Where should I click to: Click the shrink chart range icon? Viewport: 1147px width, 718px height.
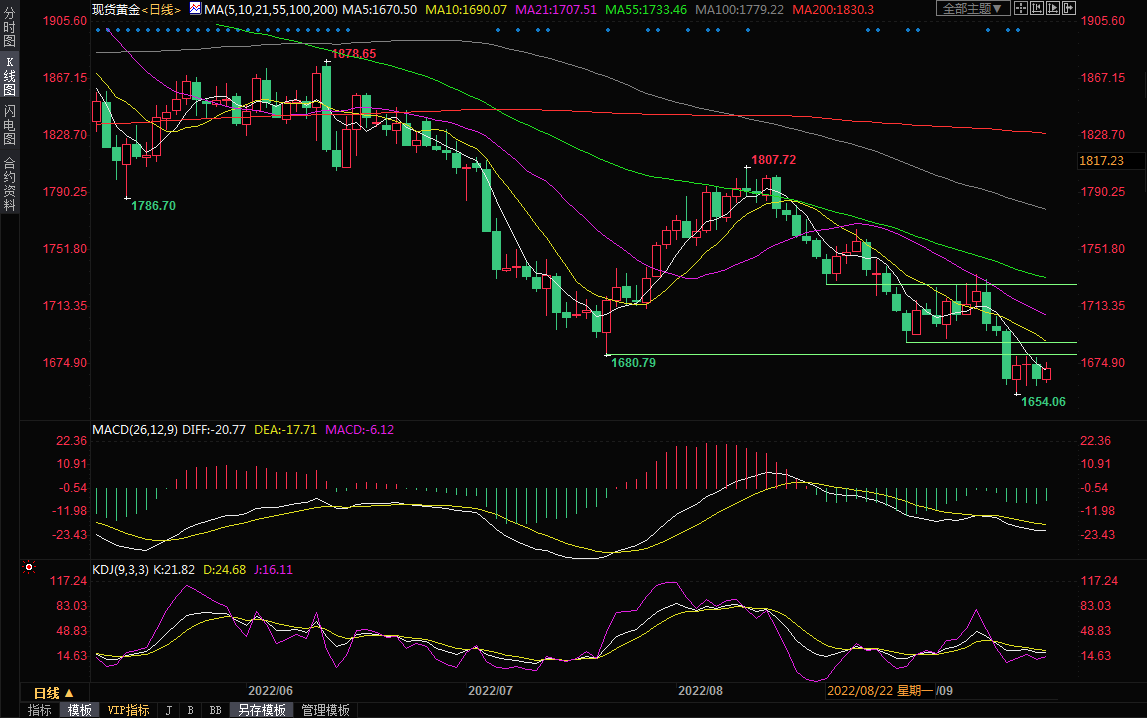[1037, 9]
